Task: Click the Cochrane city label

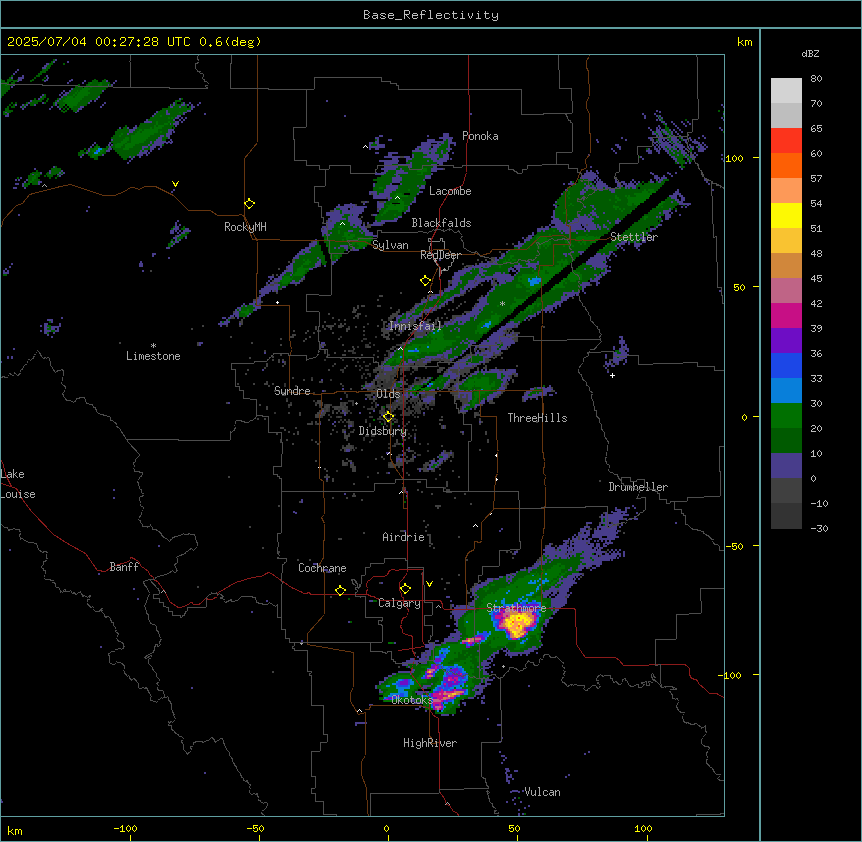Action: pyautogui.click(x=322, y=568)
